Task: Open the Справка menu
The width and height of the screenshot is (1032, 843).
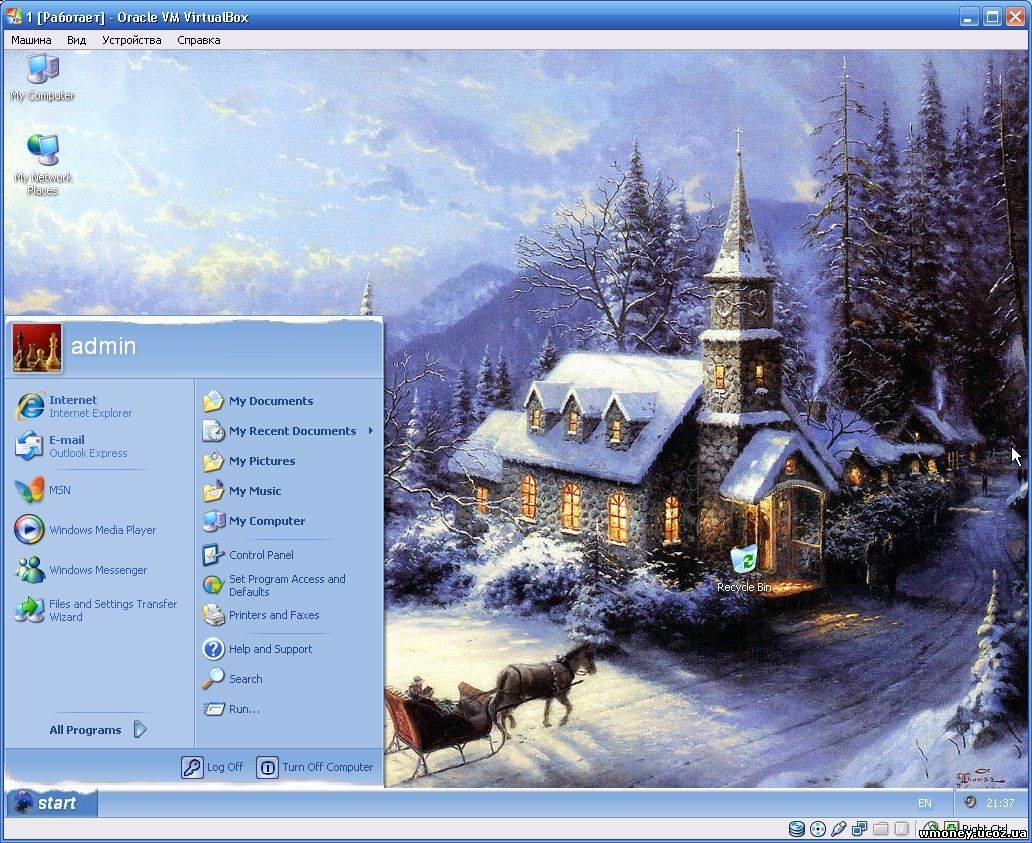Action: (x=199, y=40)
